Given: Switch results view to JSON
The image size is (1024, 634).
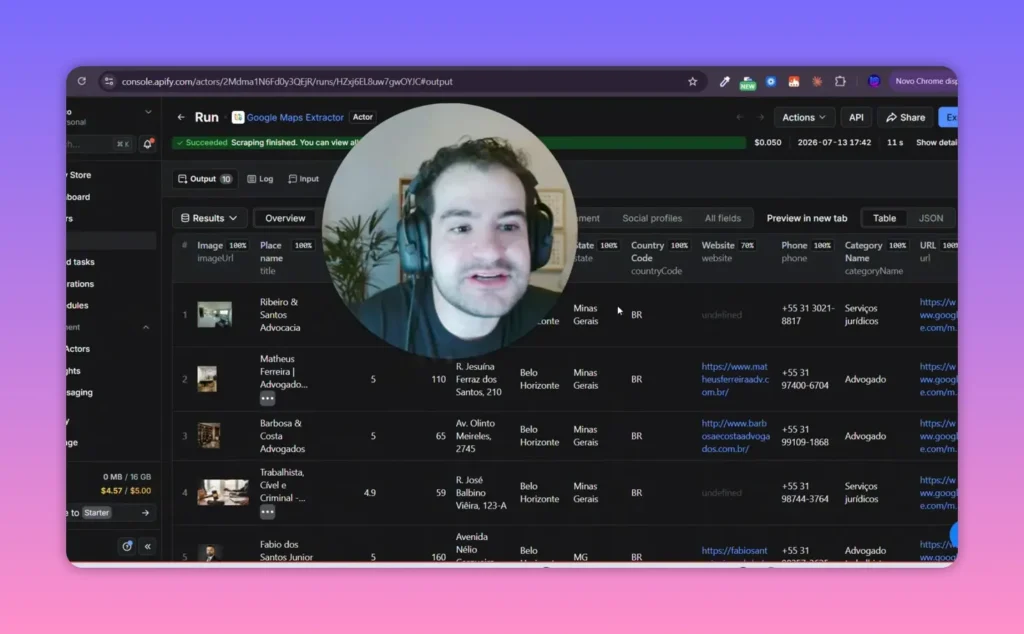Looking at the screenshot, I should (x=931, y=218).
